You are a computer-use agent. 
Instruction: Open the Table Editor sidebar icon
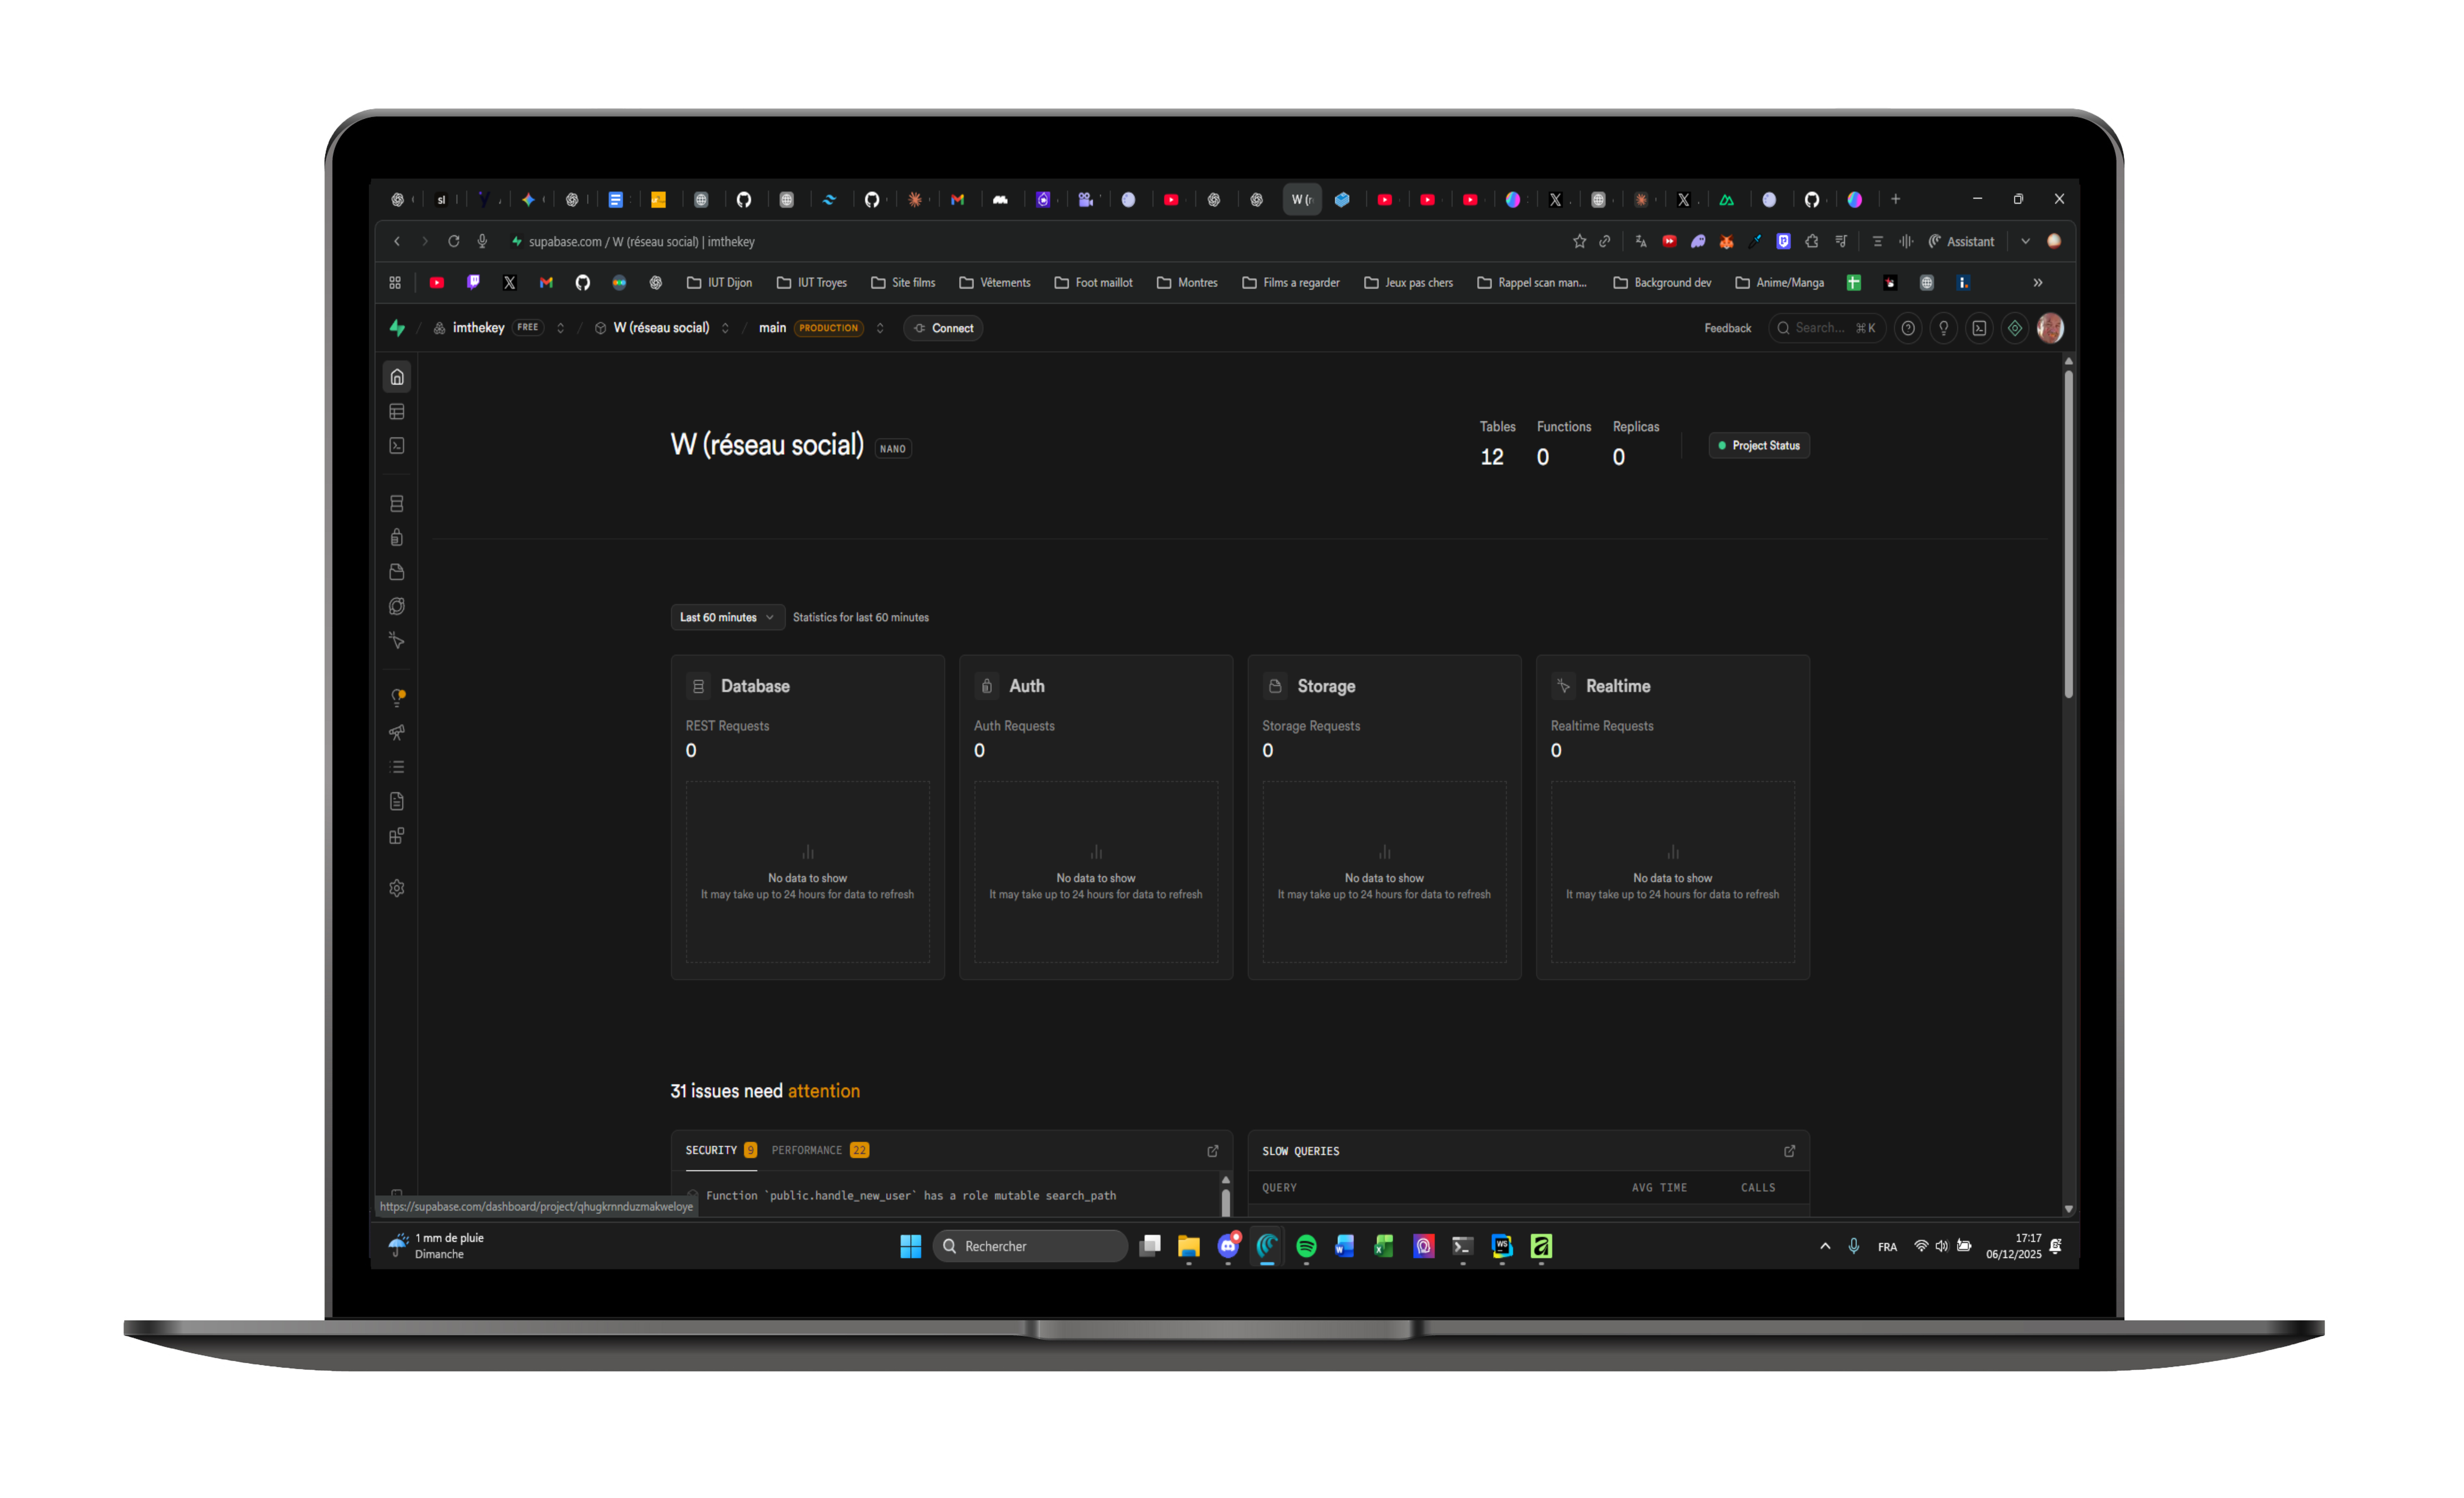pos(397,412)
